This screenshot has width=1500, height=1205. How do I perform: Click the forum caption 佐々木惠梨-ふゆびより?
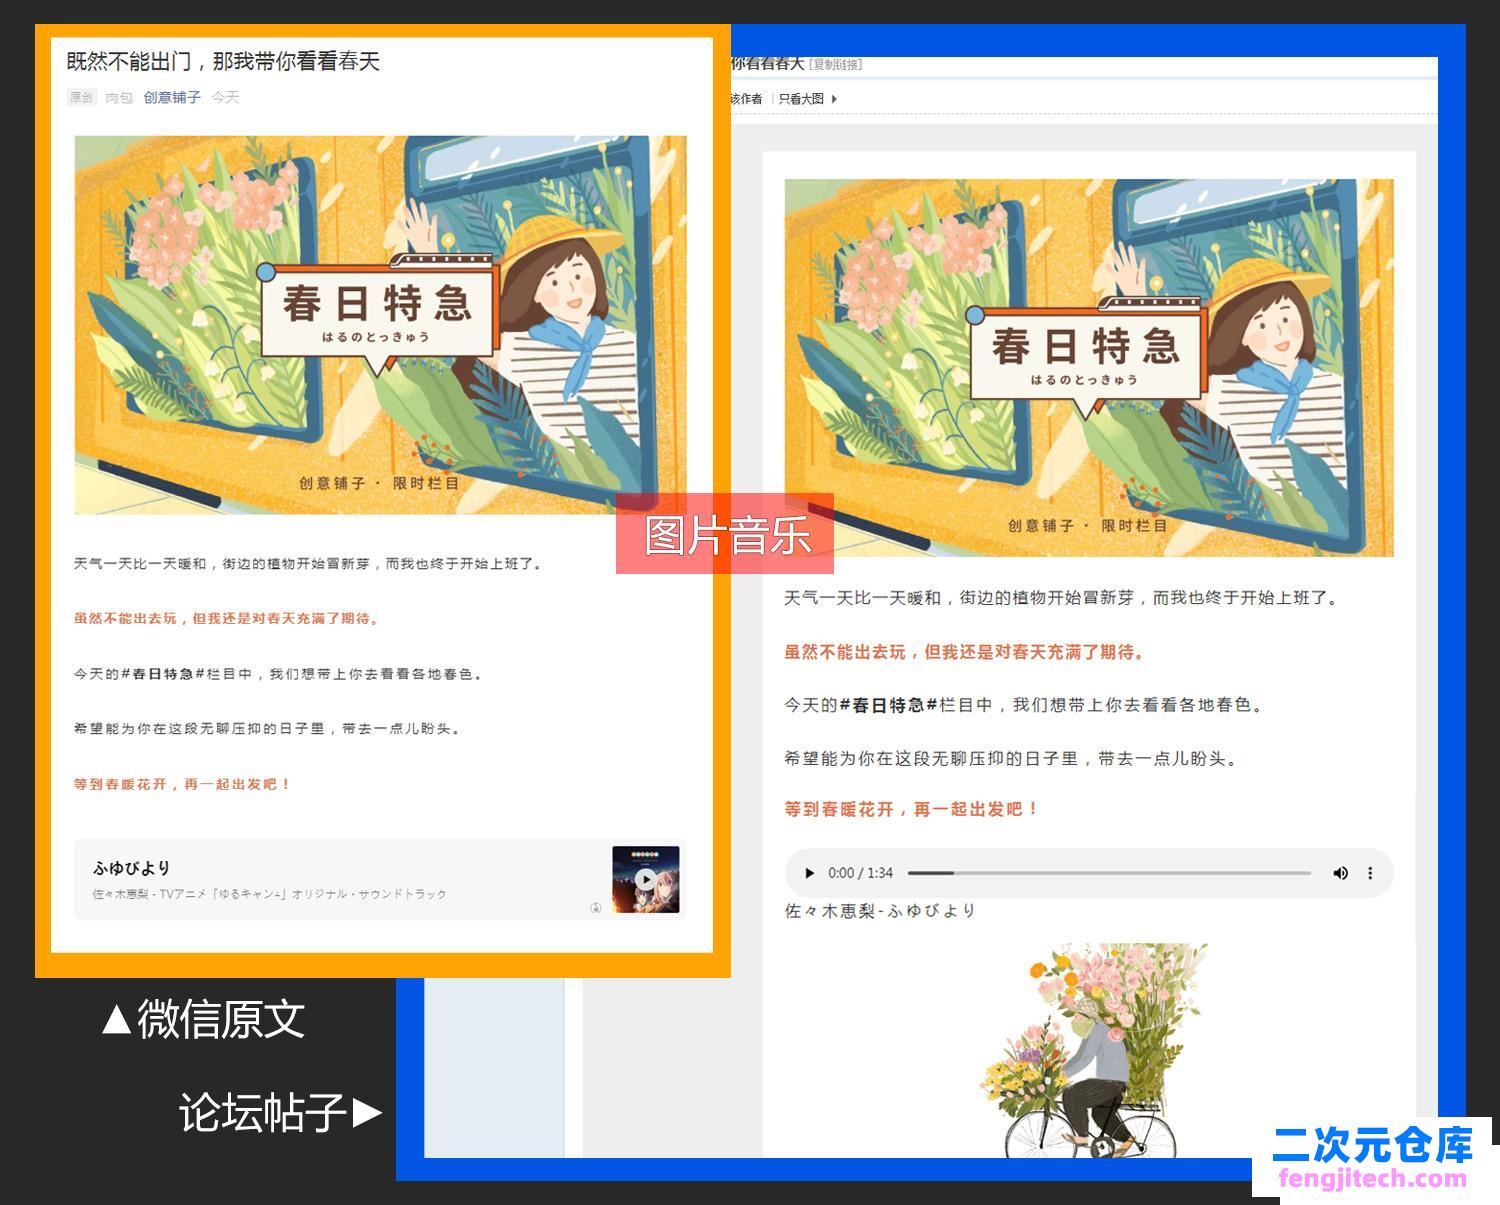[880, 911]
